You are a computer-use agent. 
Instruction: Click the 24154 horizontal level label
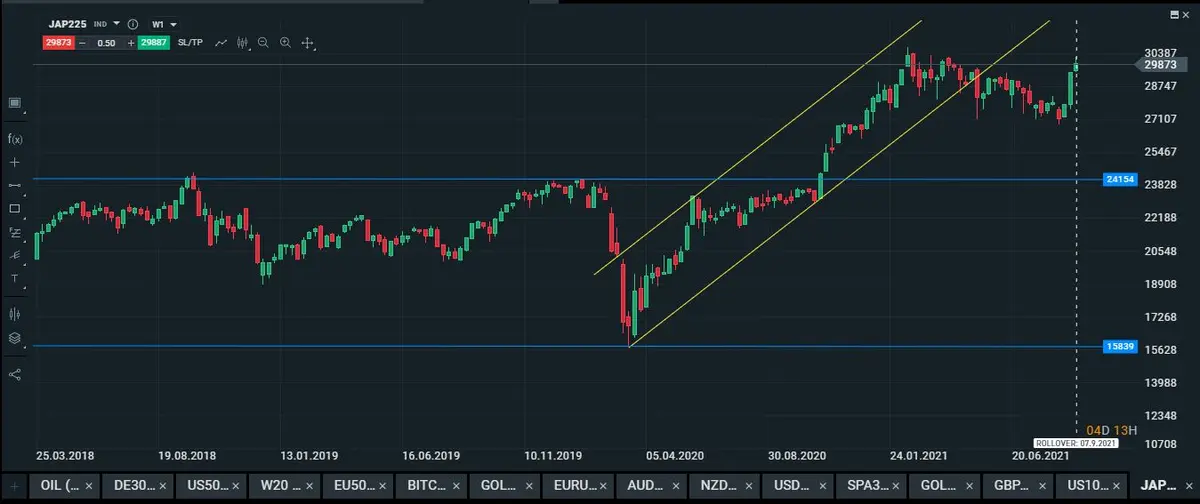click(1117, 180)
